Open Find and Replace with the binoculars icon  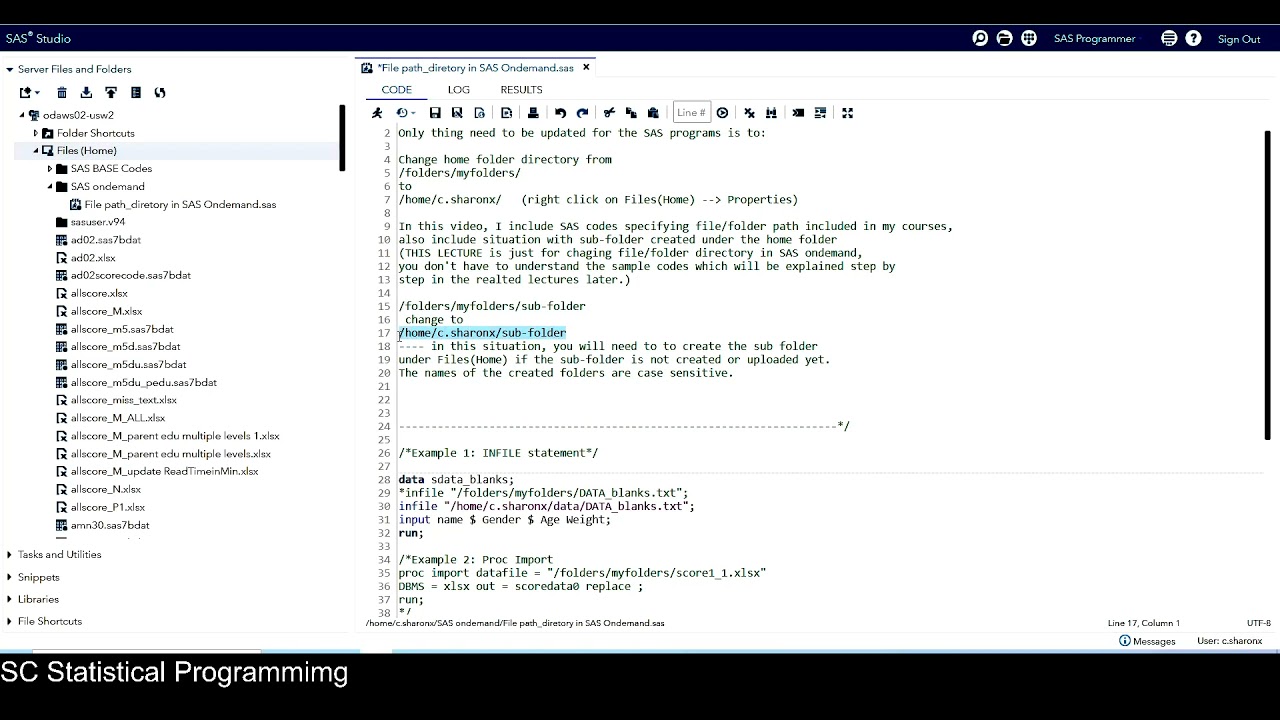(771, 113)
